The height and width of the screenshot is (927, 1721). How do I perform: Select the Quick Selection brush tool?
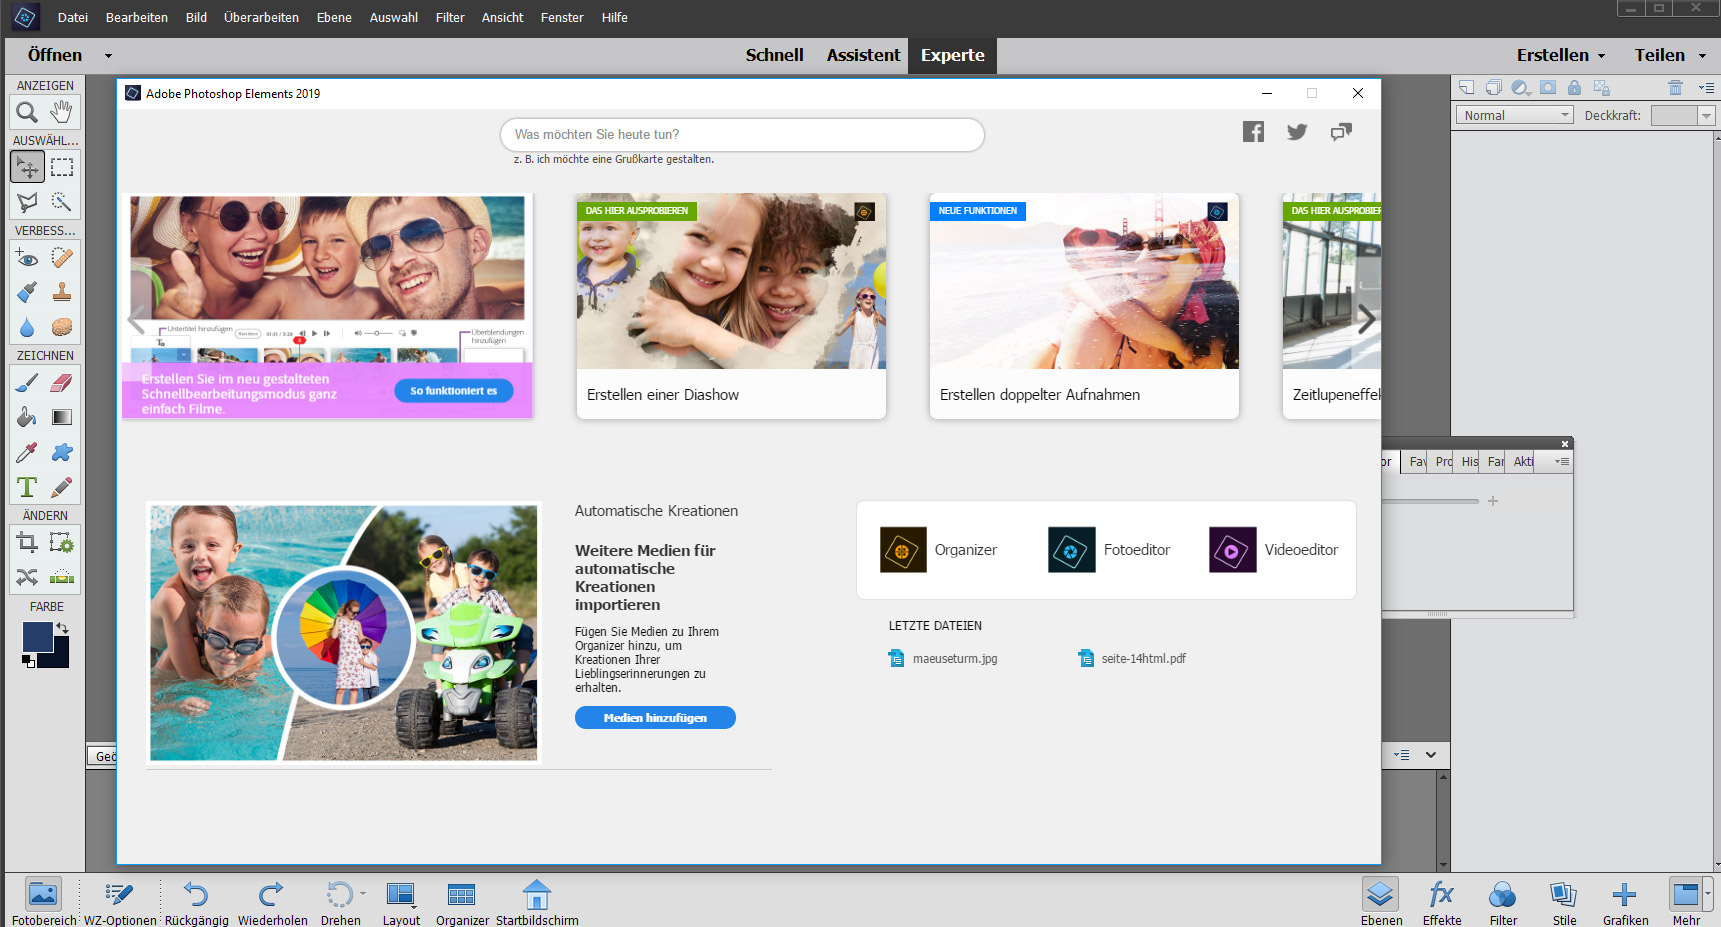coord(62,202)
